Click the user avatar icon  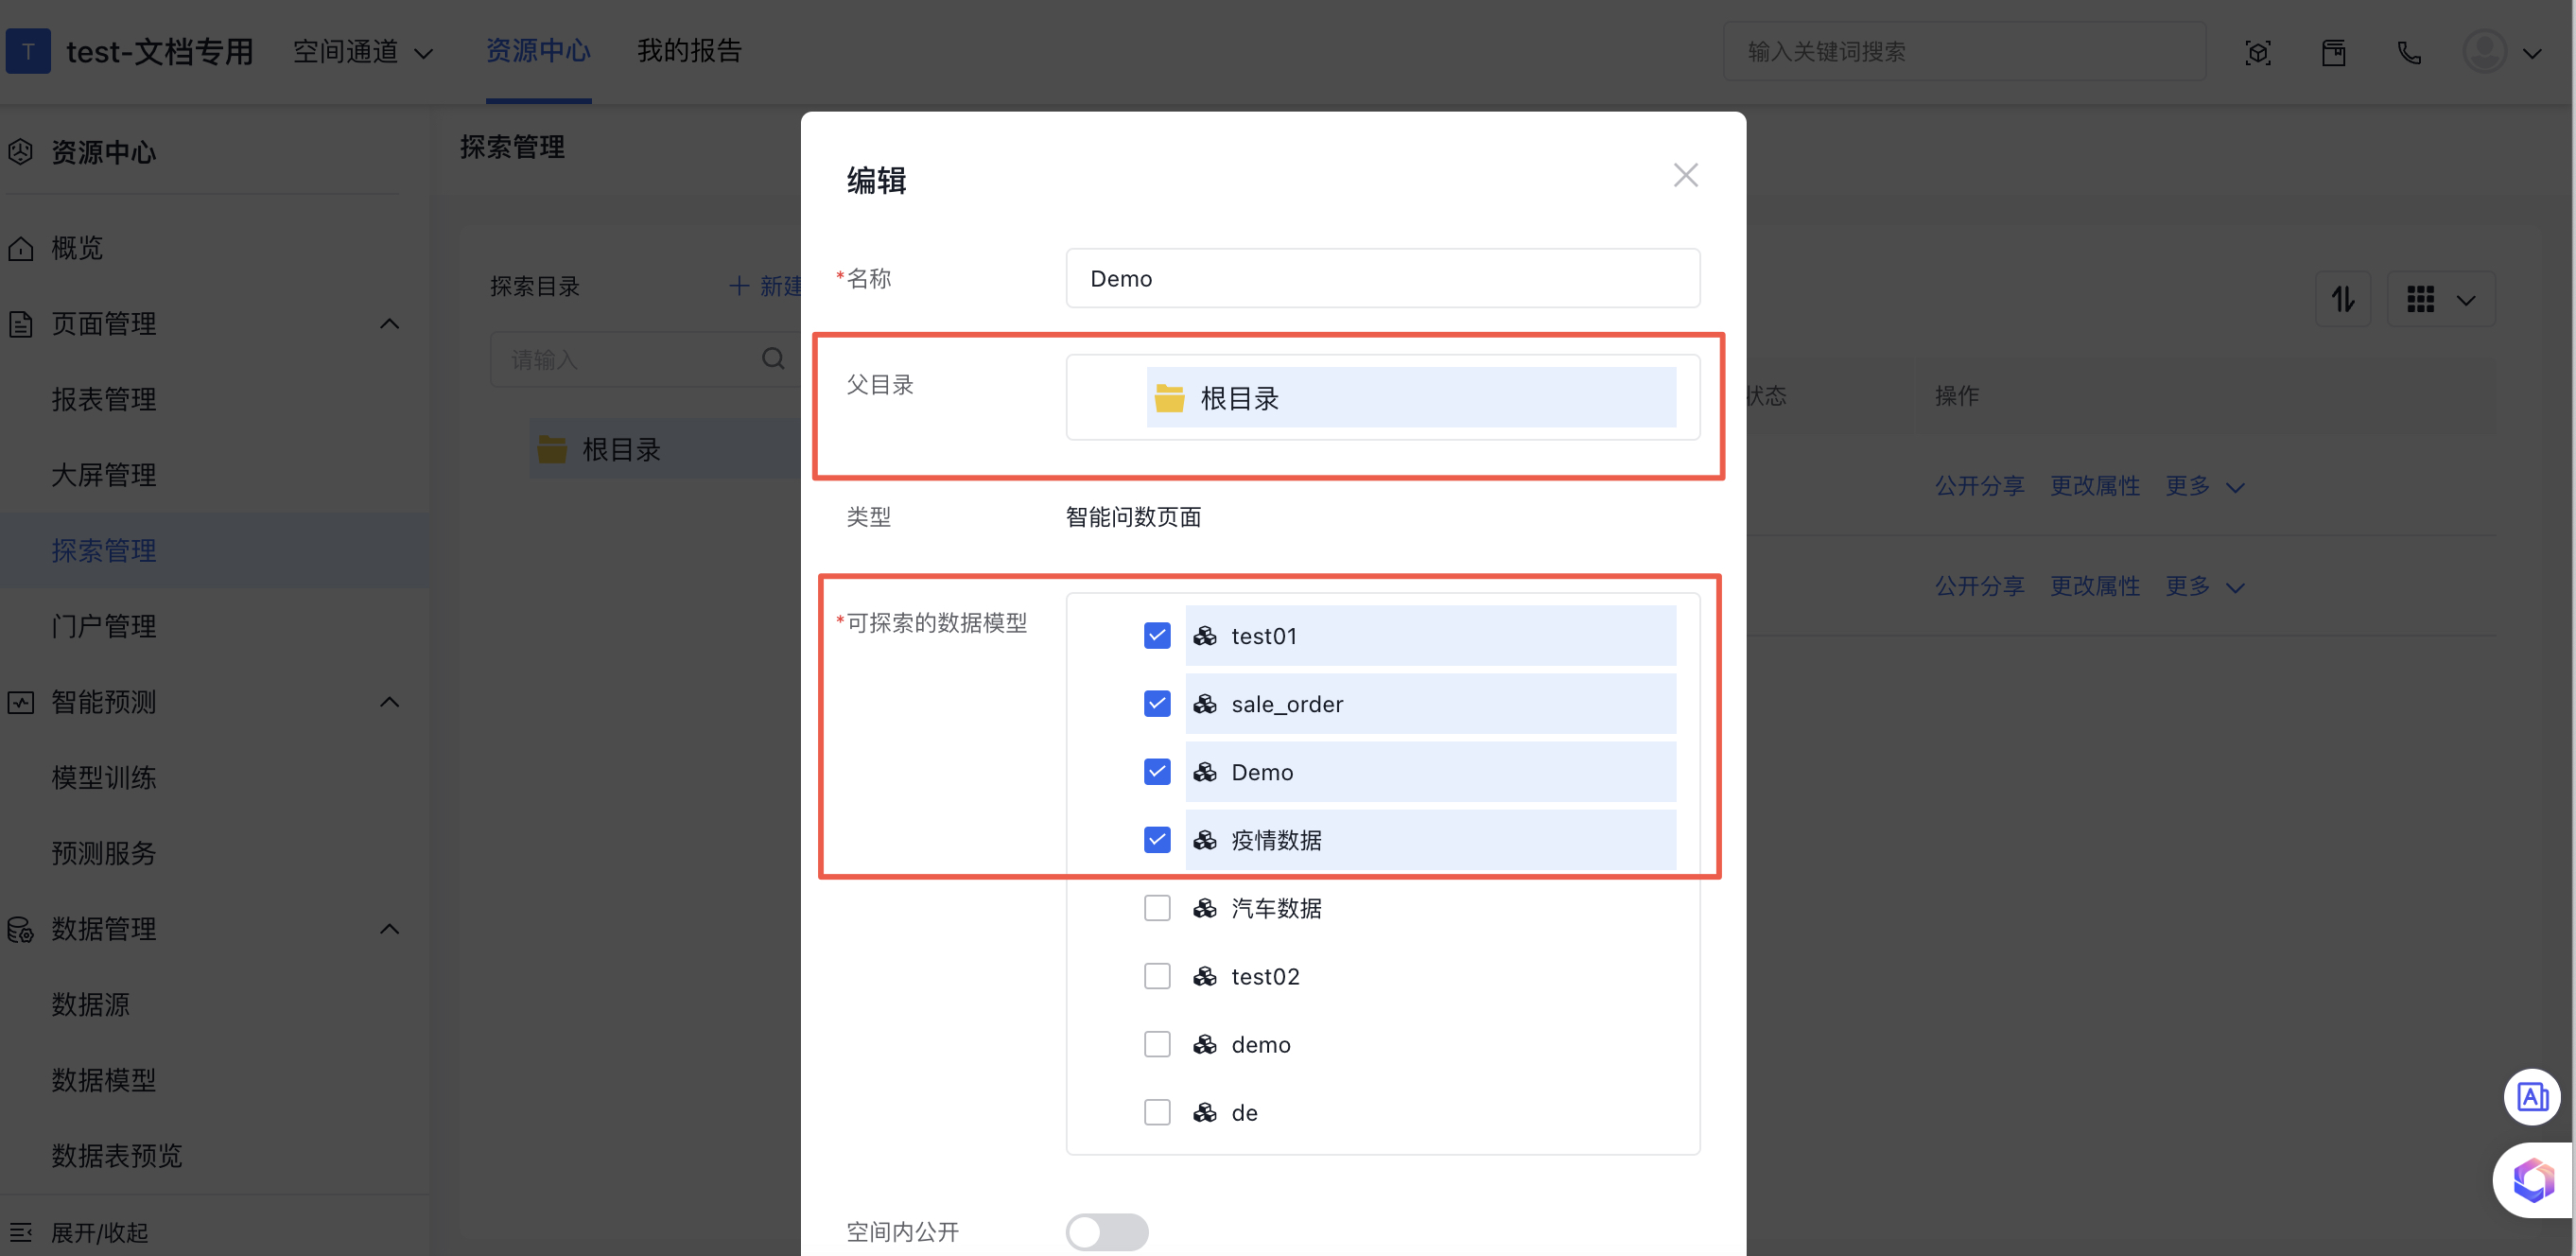click(x=2484, y=52)
